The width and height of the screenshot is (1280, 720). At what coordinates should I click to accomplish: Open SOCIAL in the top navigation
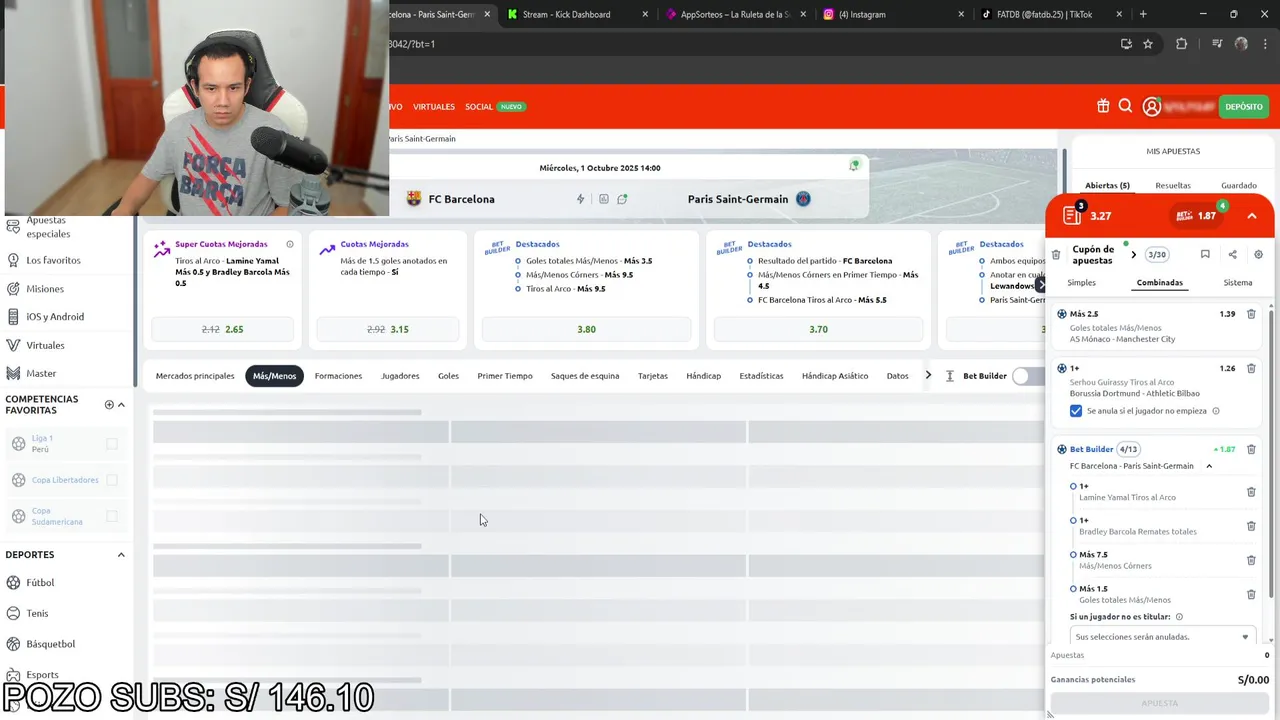click(x=479, y=107)
